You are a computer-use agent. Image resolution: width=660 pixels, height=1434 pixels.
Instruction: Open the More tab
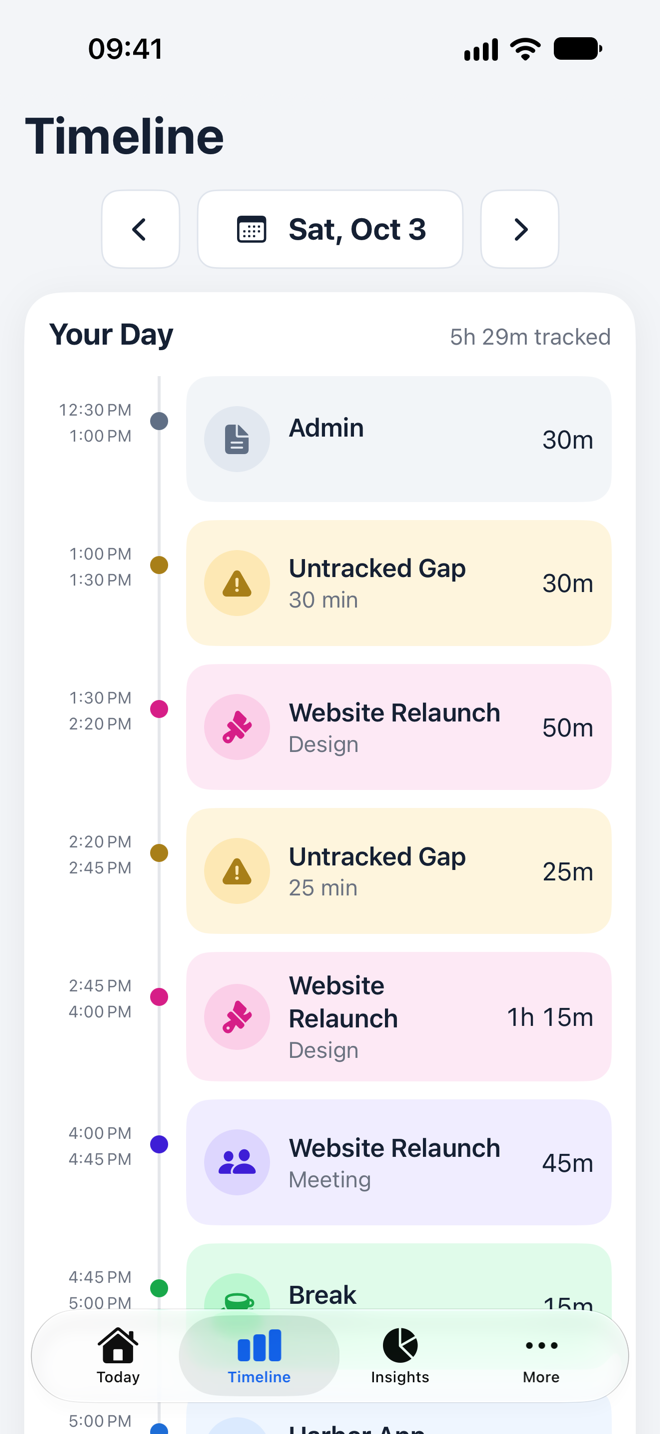(541, 1356)
